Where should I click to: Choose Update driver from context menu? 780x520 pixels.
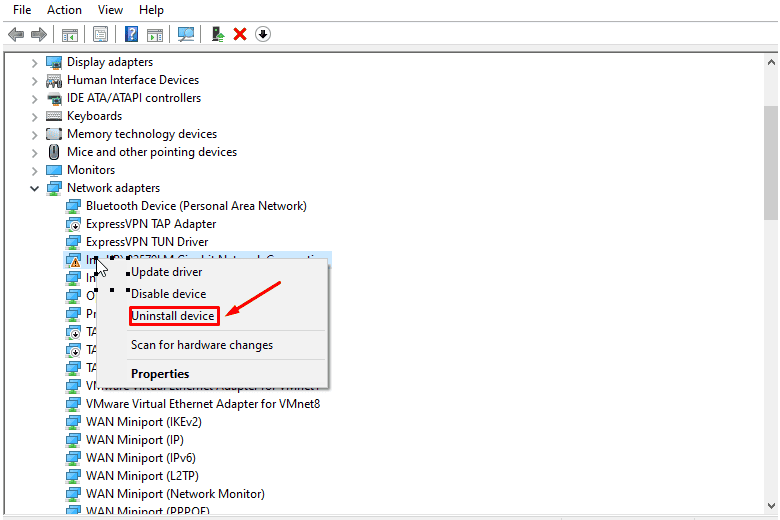point(212,272)
